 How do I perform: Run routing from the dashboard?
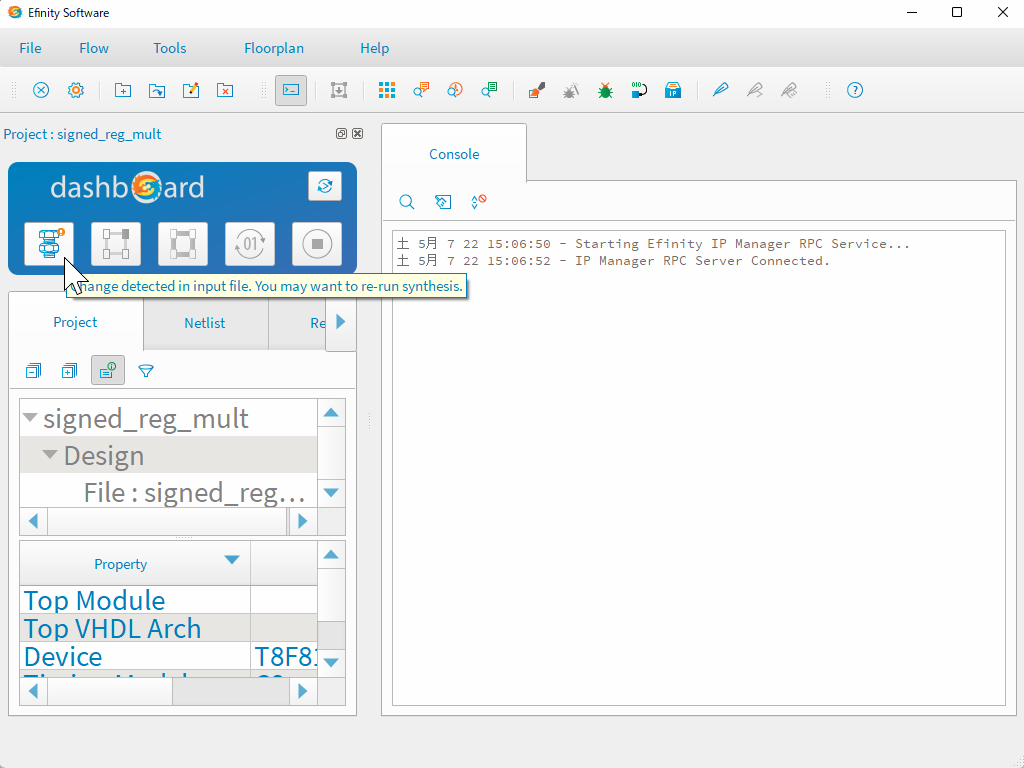click(x=183, y=244)
